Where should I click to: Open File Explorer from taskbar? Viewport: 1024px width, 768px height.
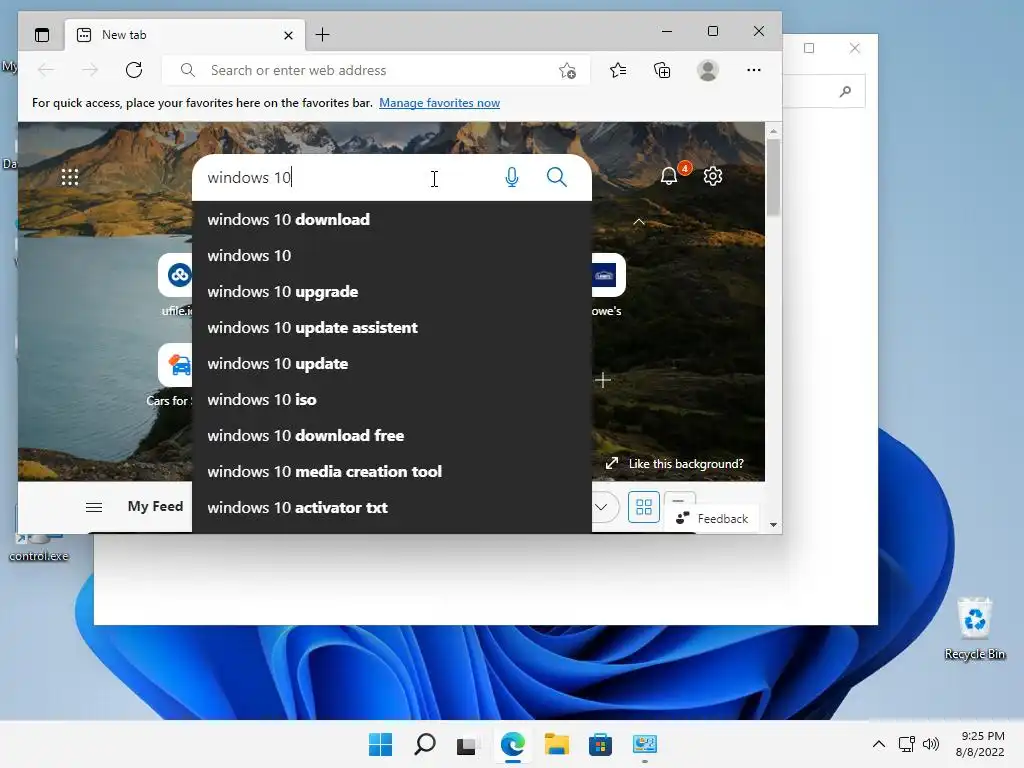click(556, 744)
